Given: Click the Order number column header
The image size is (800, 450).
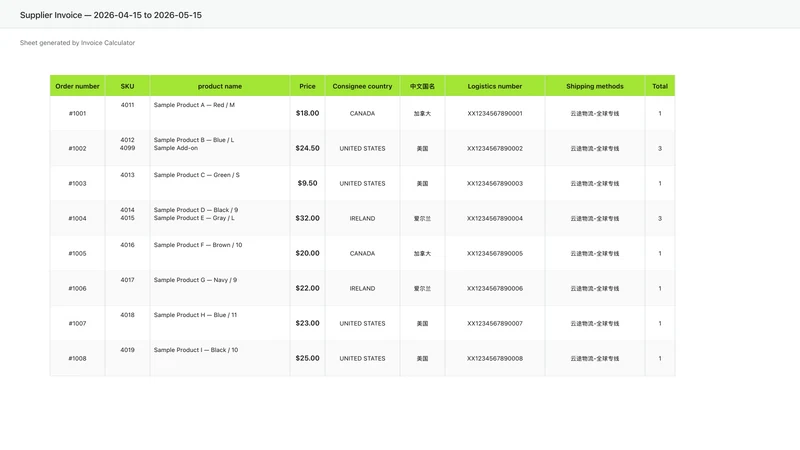Looking at the screenshot, I should [x=78, y=86].
